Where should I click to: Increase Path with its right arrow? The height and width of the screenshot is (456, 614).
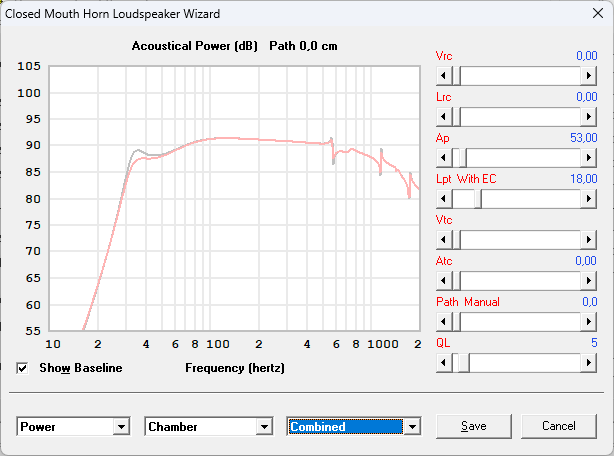[589, 322]
